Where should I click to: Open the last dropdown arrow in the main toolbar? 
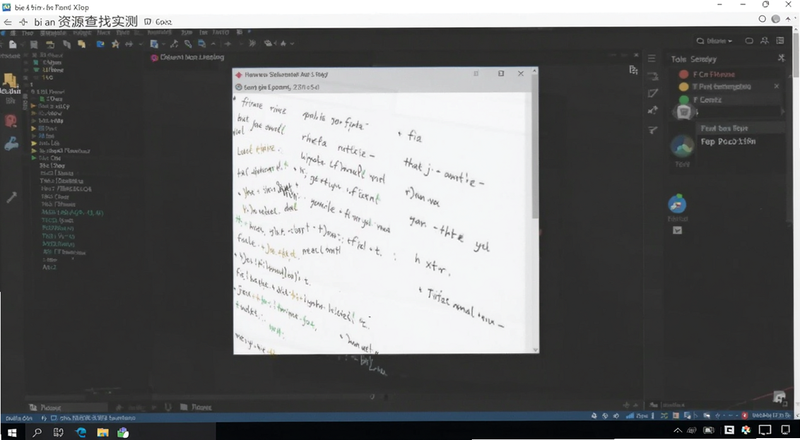coord(292,44)
